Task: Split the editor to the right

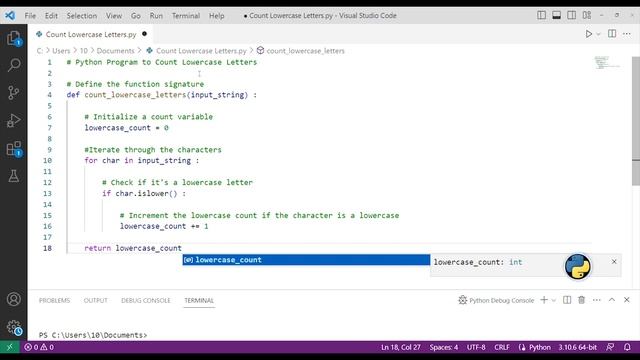Action: (x=612, y=34)
